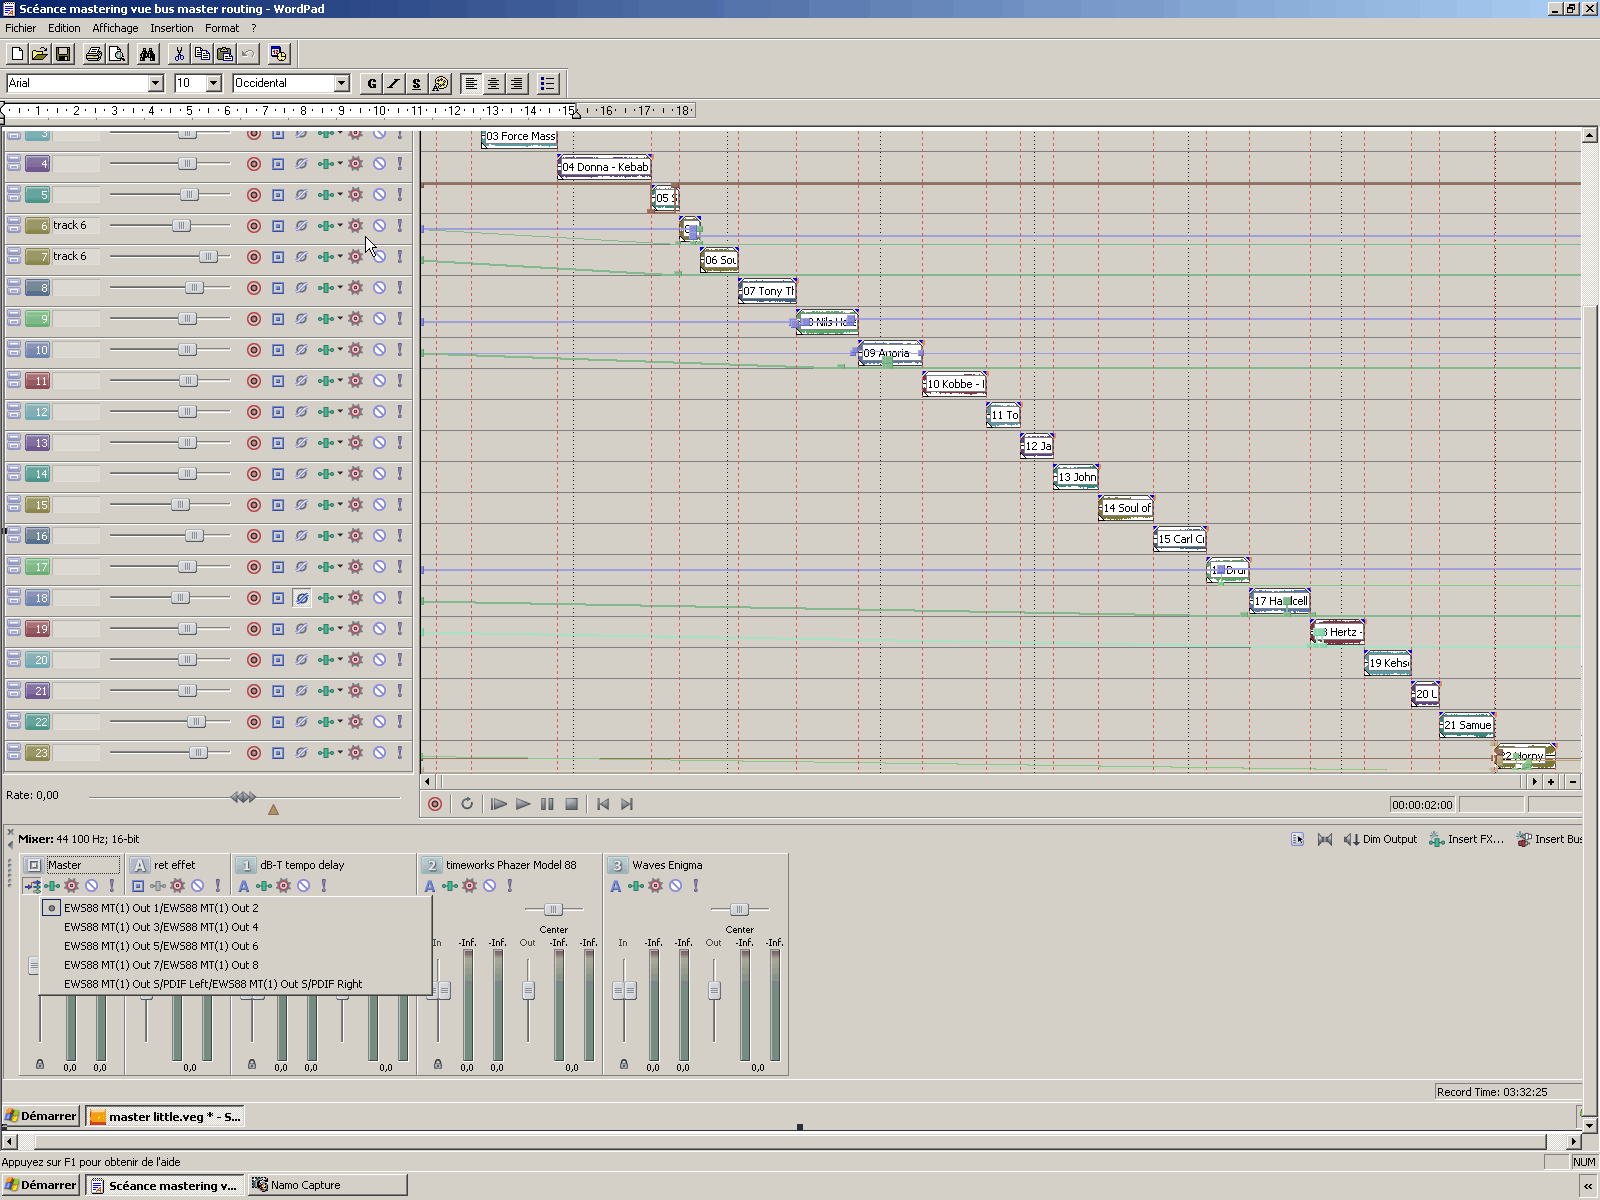Screen dimensions: 1600x1200
Task: Click the transport Stop button
Action: click(x=572, y=804)
